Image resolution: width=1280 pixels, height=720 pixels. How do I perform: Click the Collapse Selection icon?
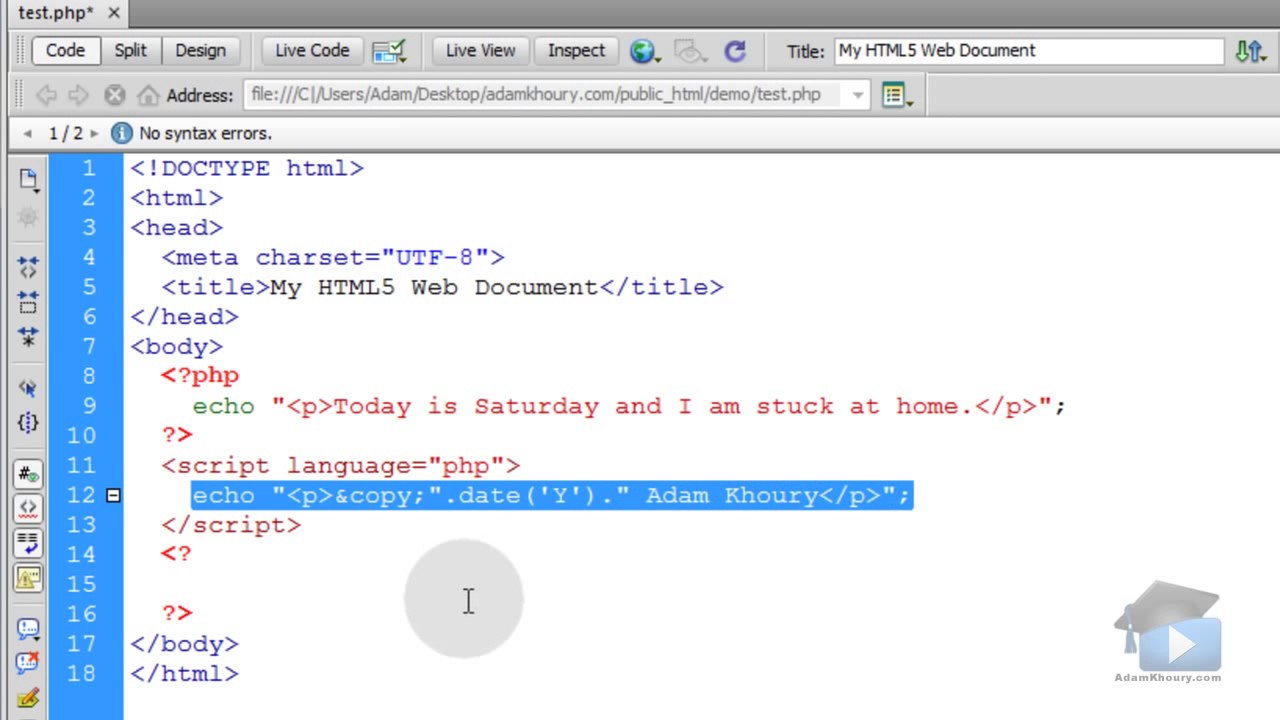click(28, 301)
